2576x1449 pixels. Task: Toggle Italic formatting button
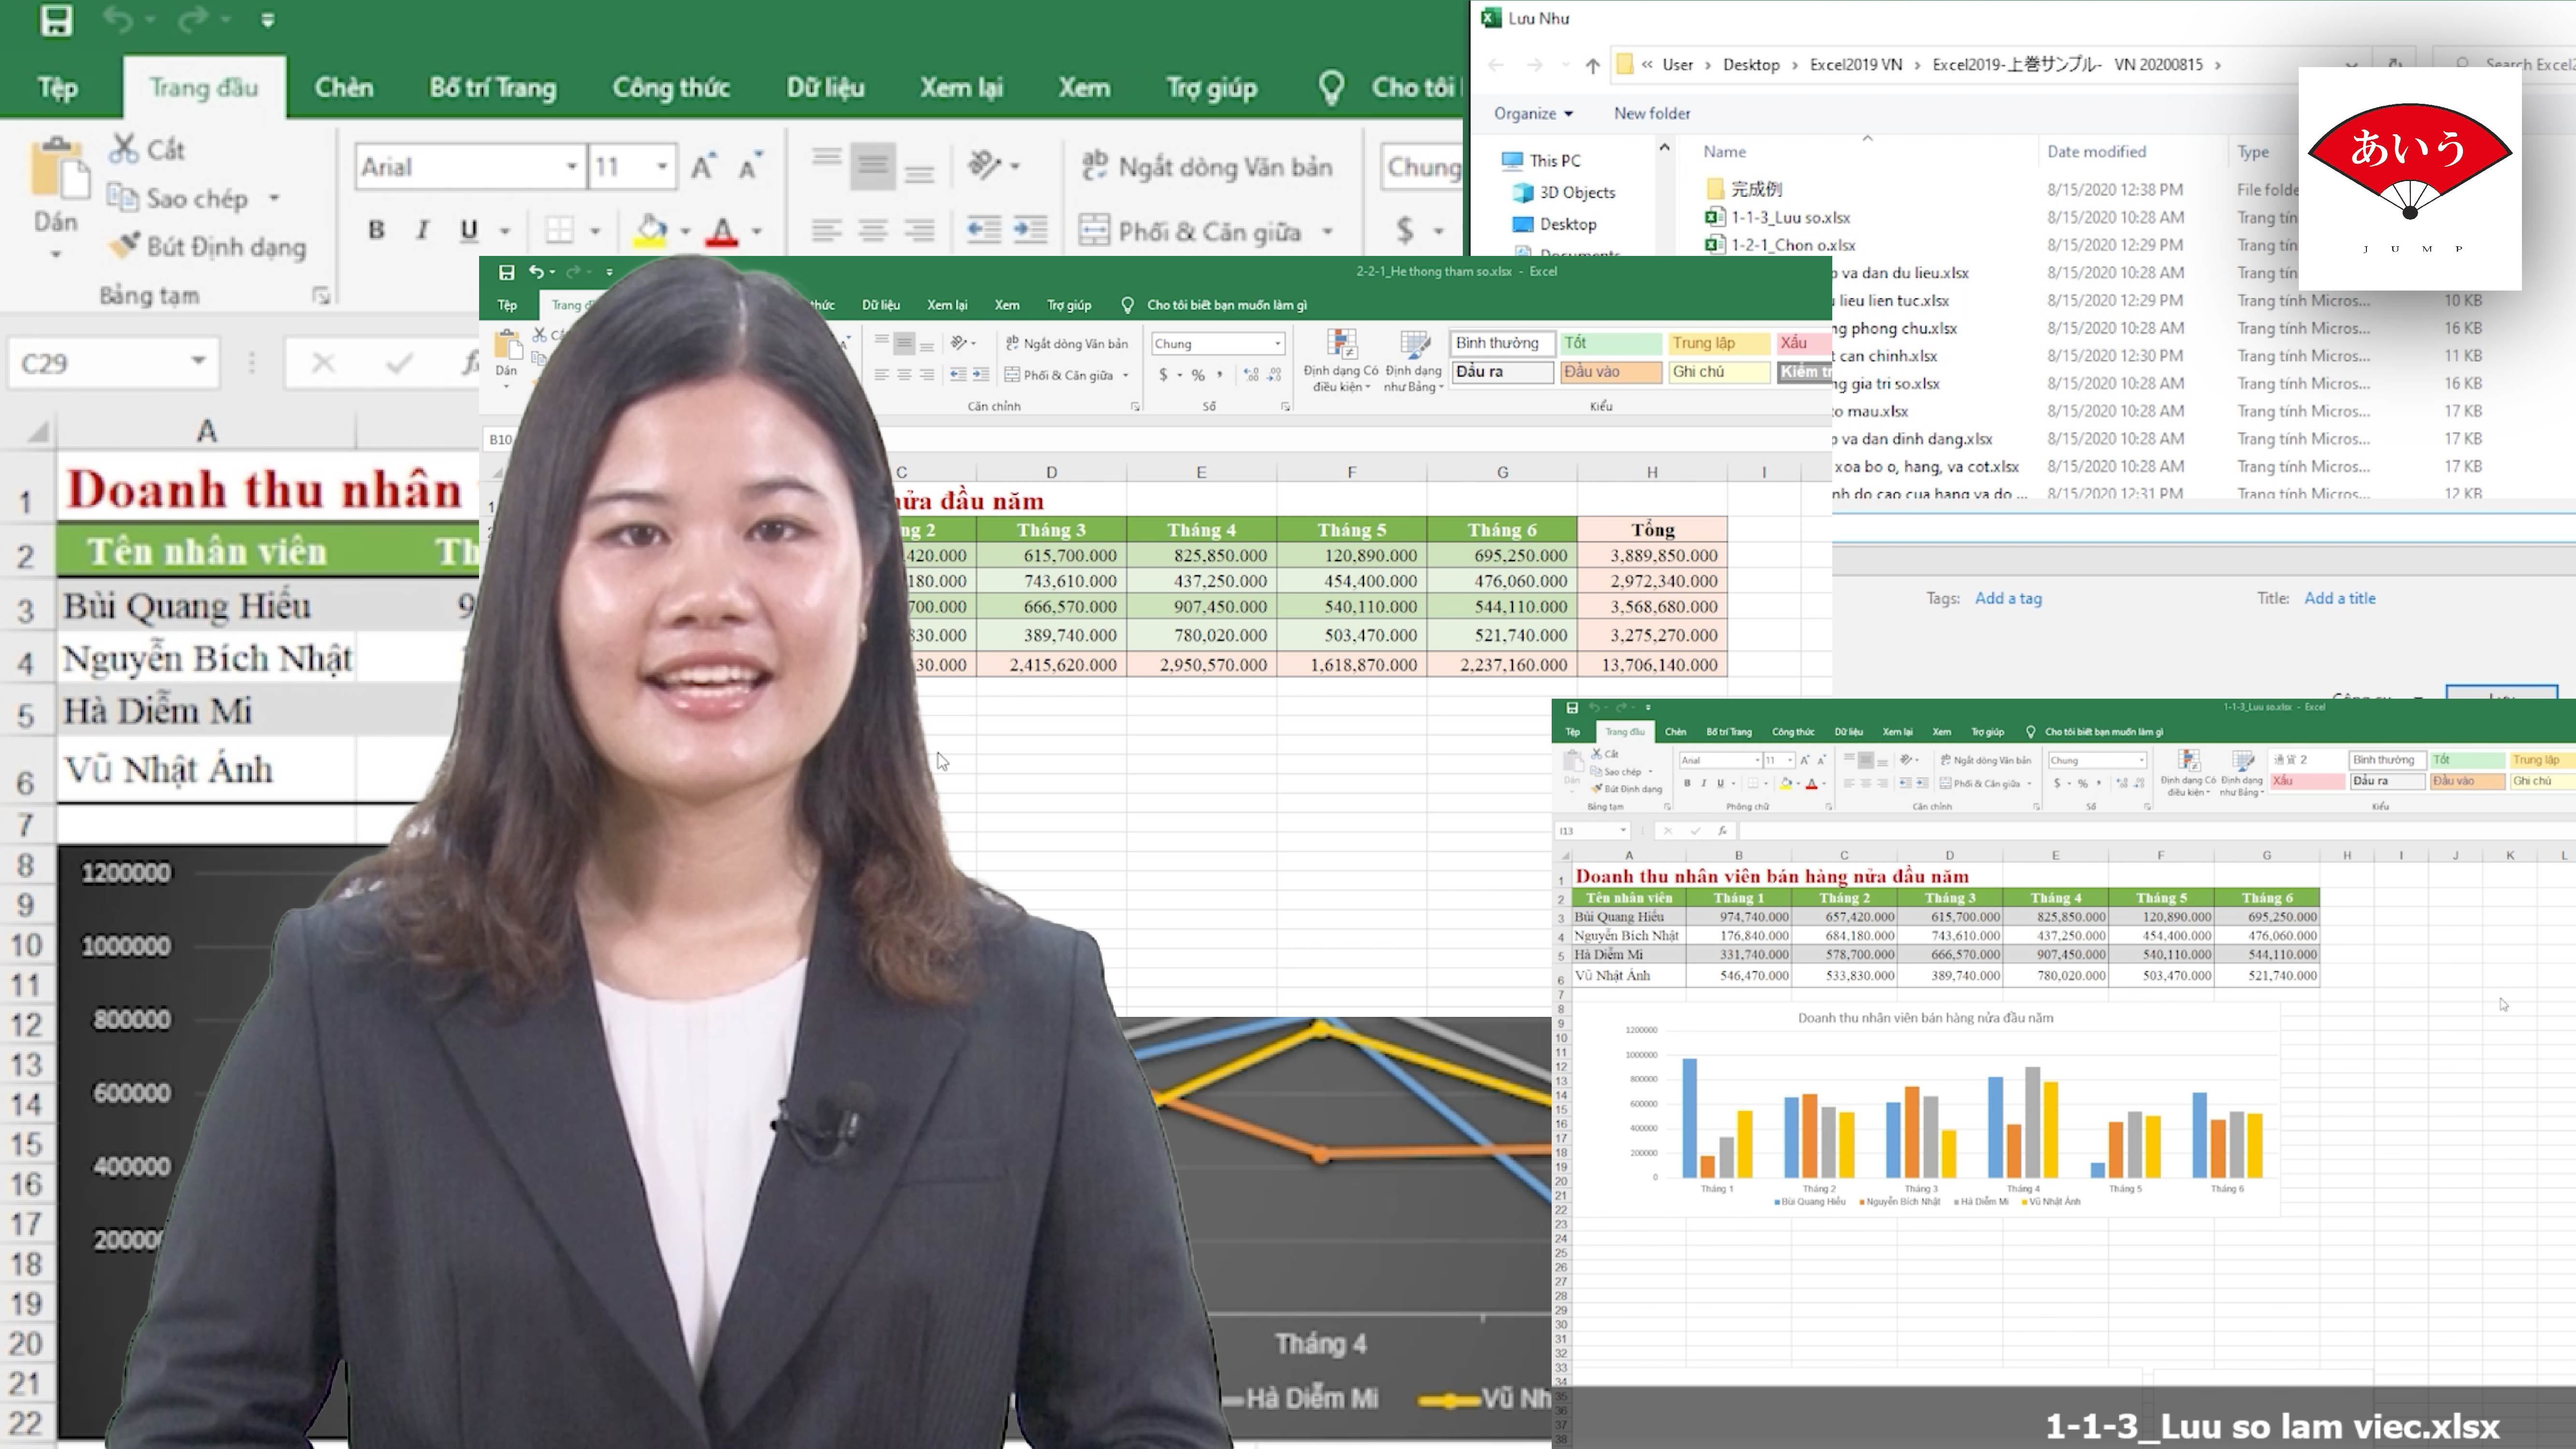(423, 230)
